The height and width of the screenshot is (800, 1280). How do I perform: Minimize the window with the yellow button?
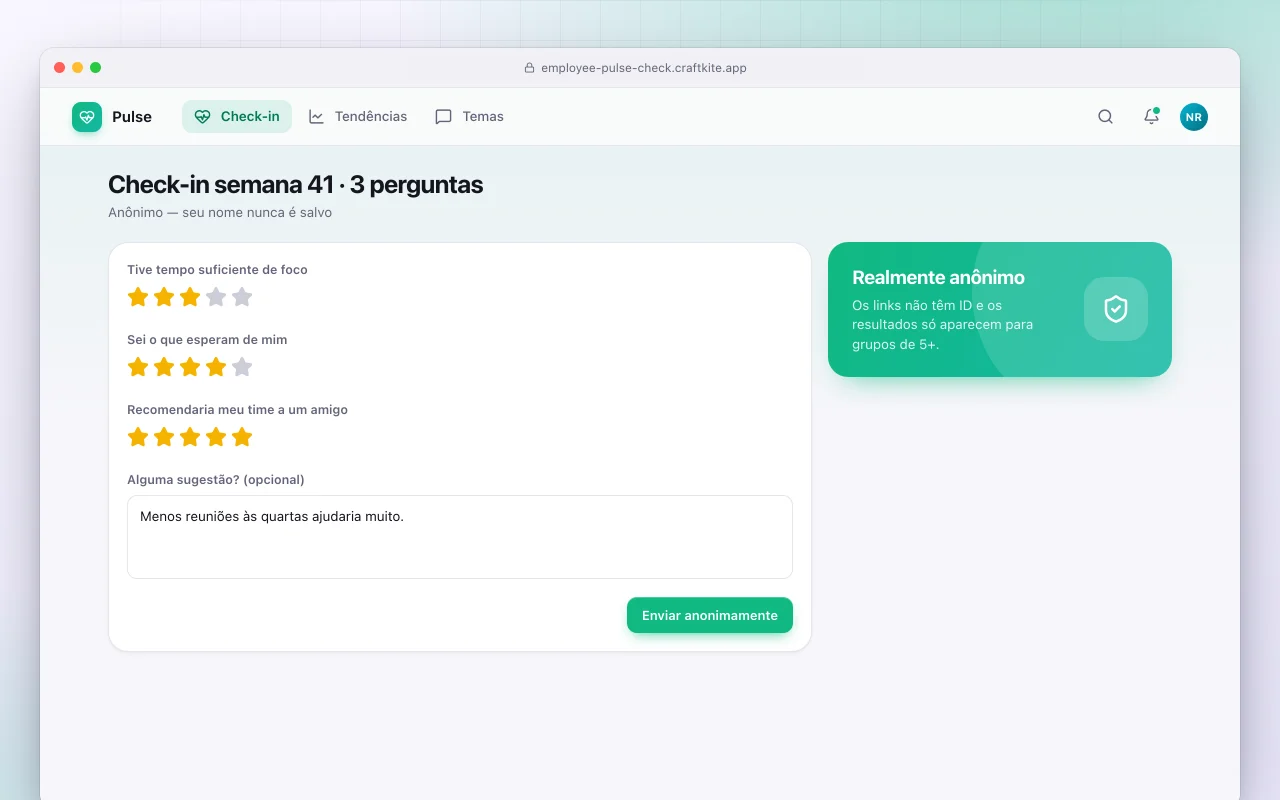point(77,68)
